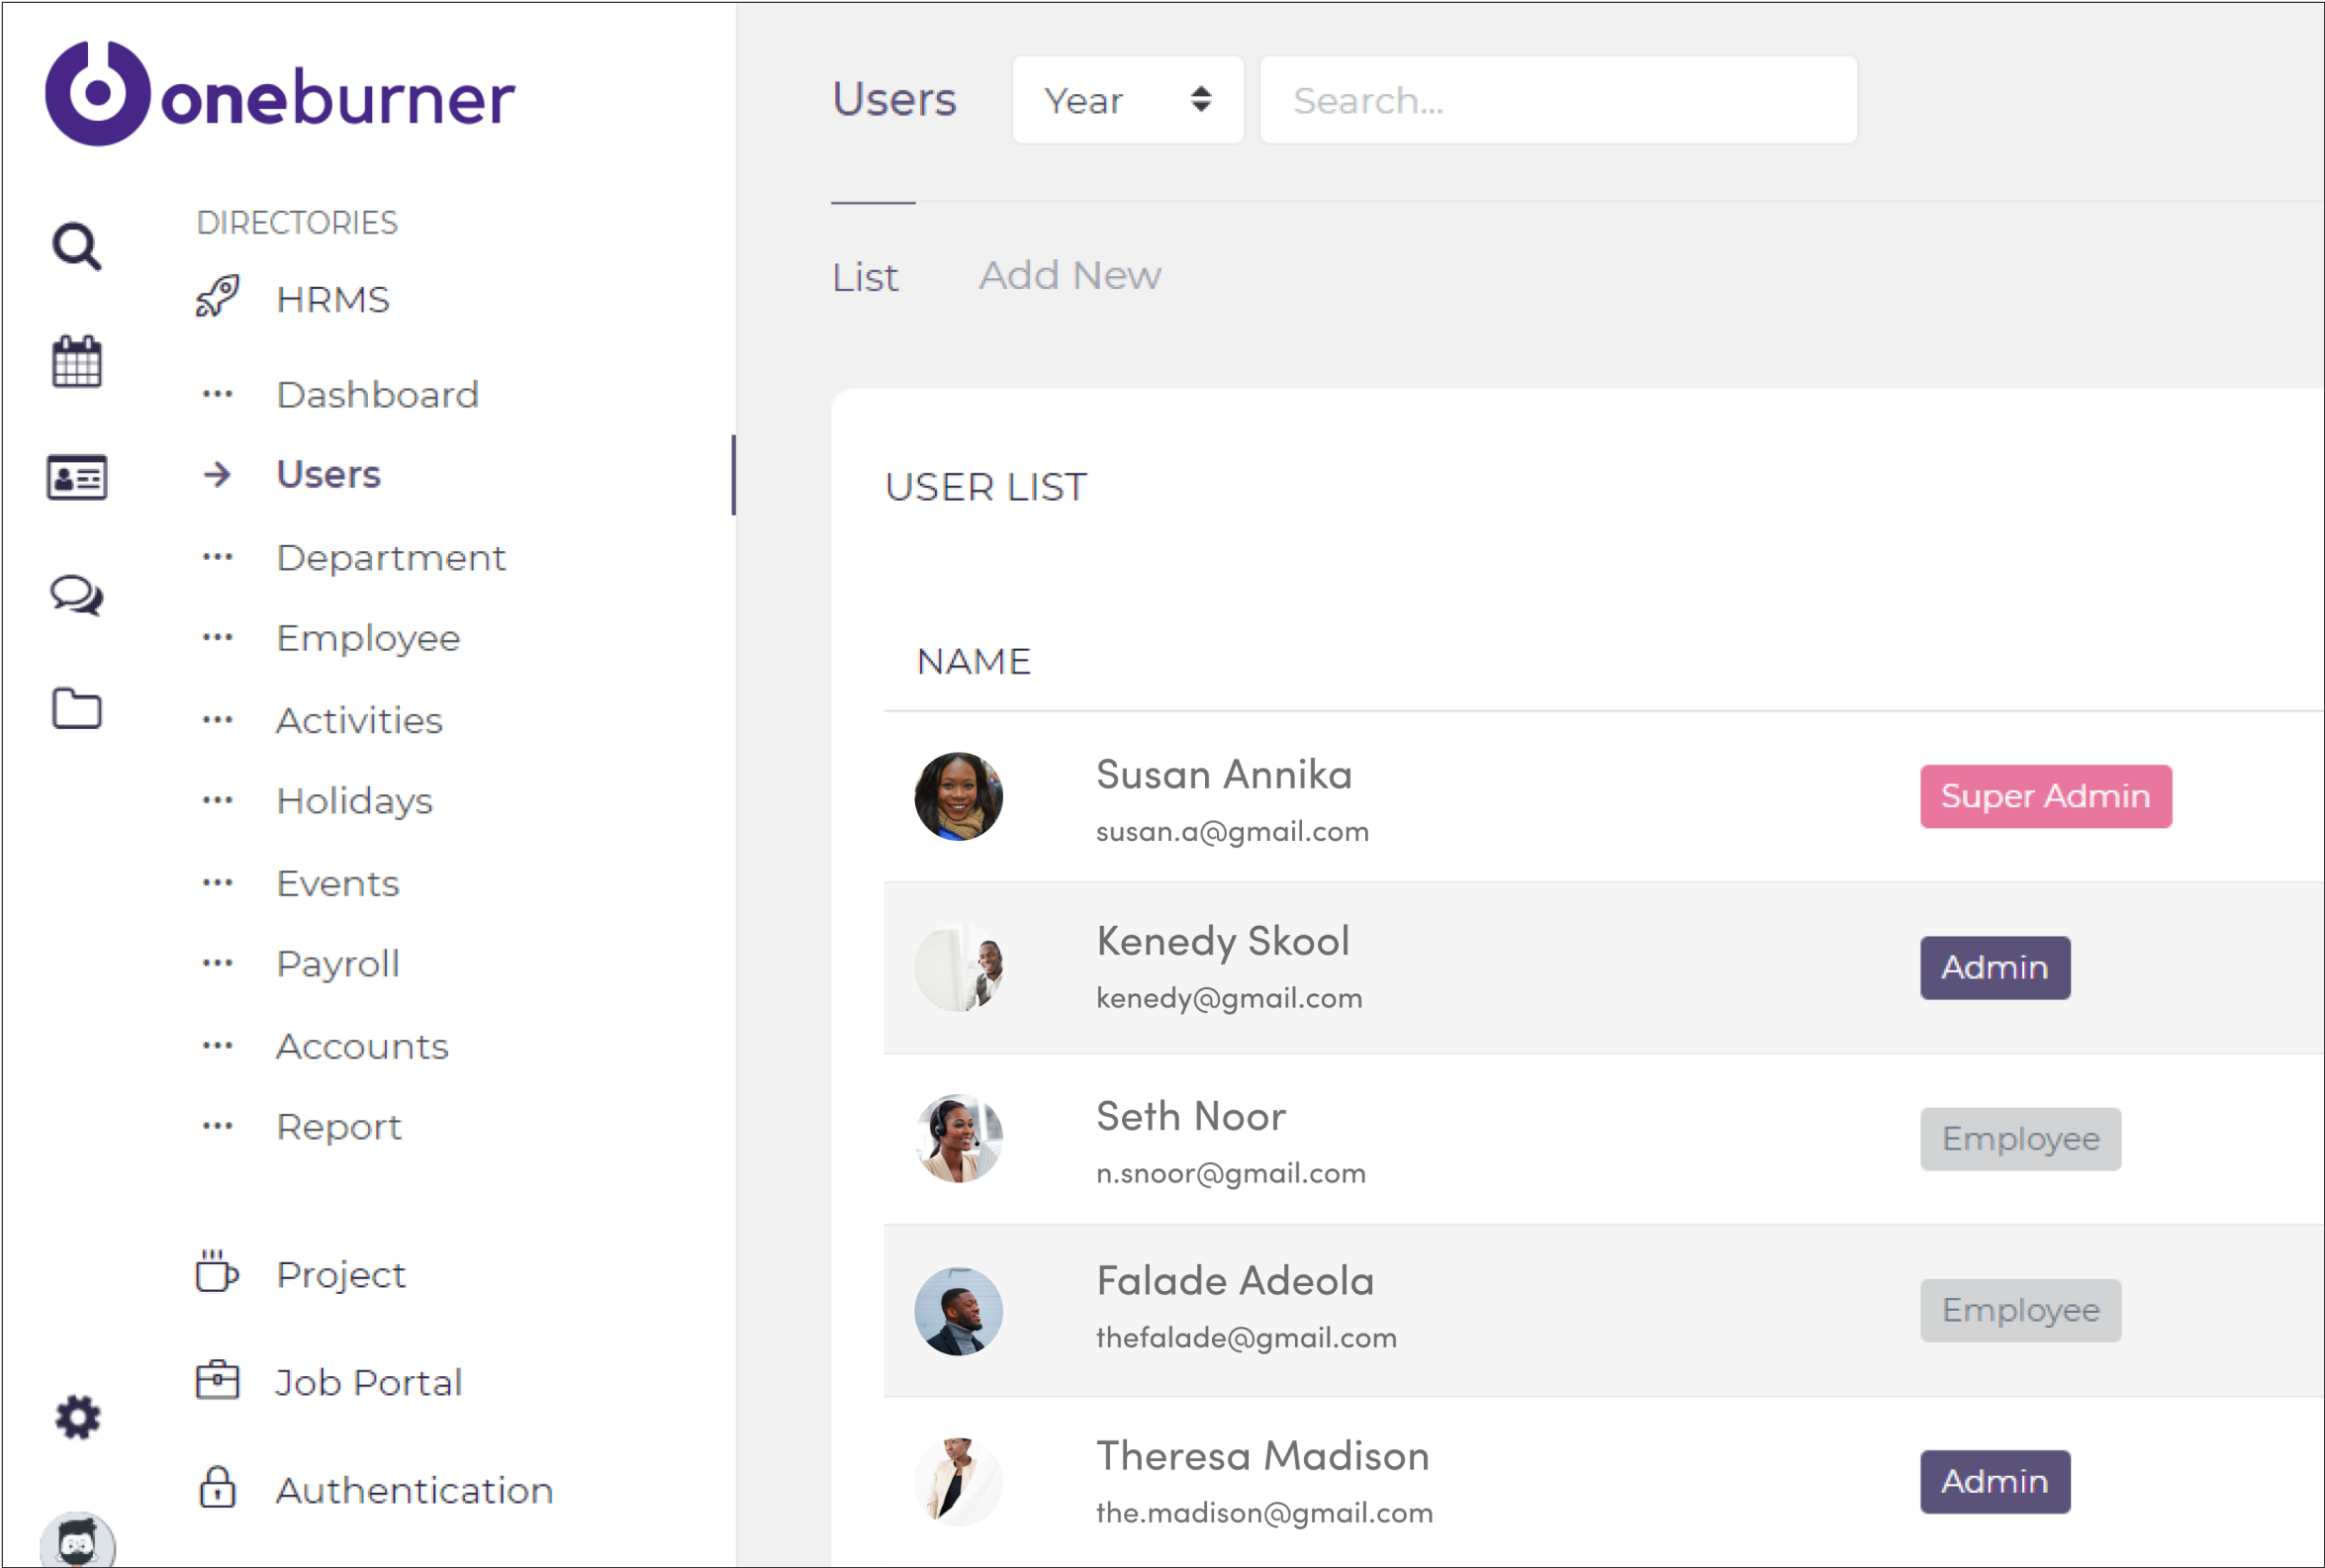Open the chat bubbles sidebar icon
Viewport: 2325px width, 1568px height.
click(x=77, y=595)
